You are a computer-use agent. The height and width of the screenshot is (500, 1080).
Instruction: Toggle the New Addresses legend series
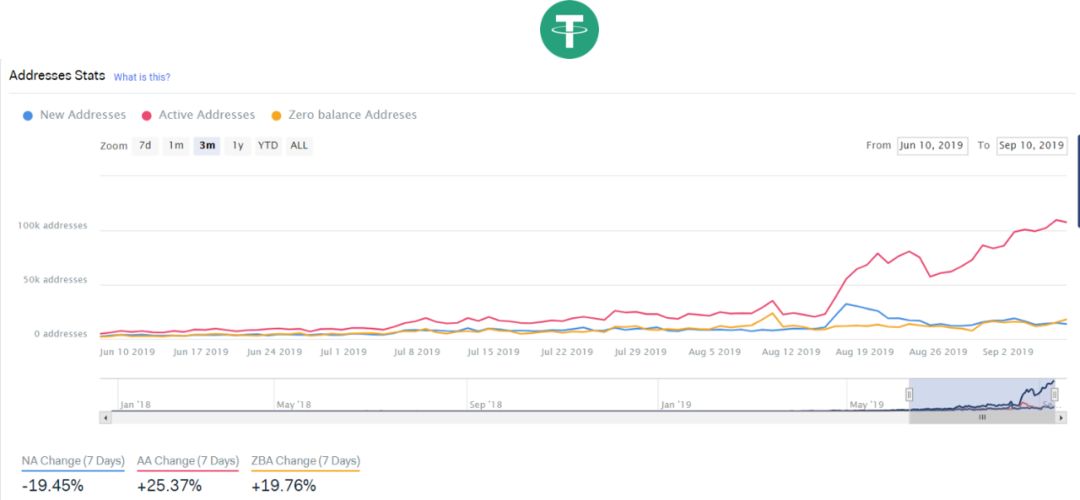(74, 115)
